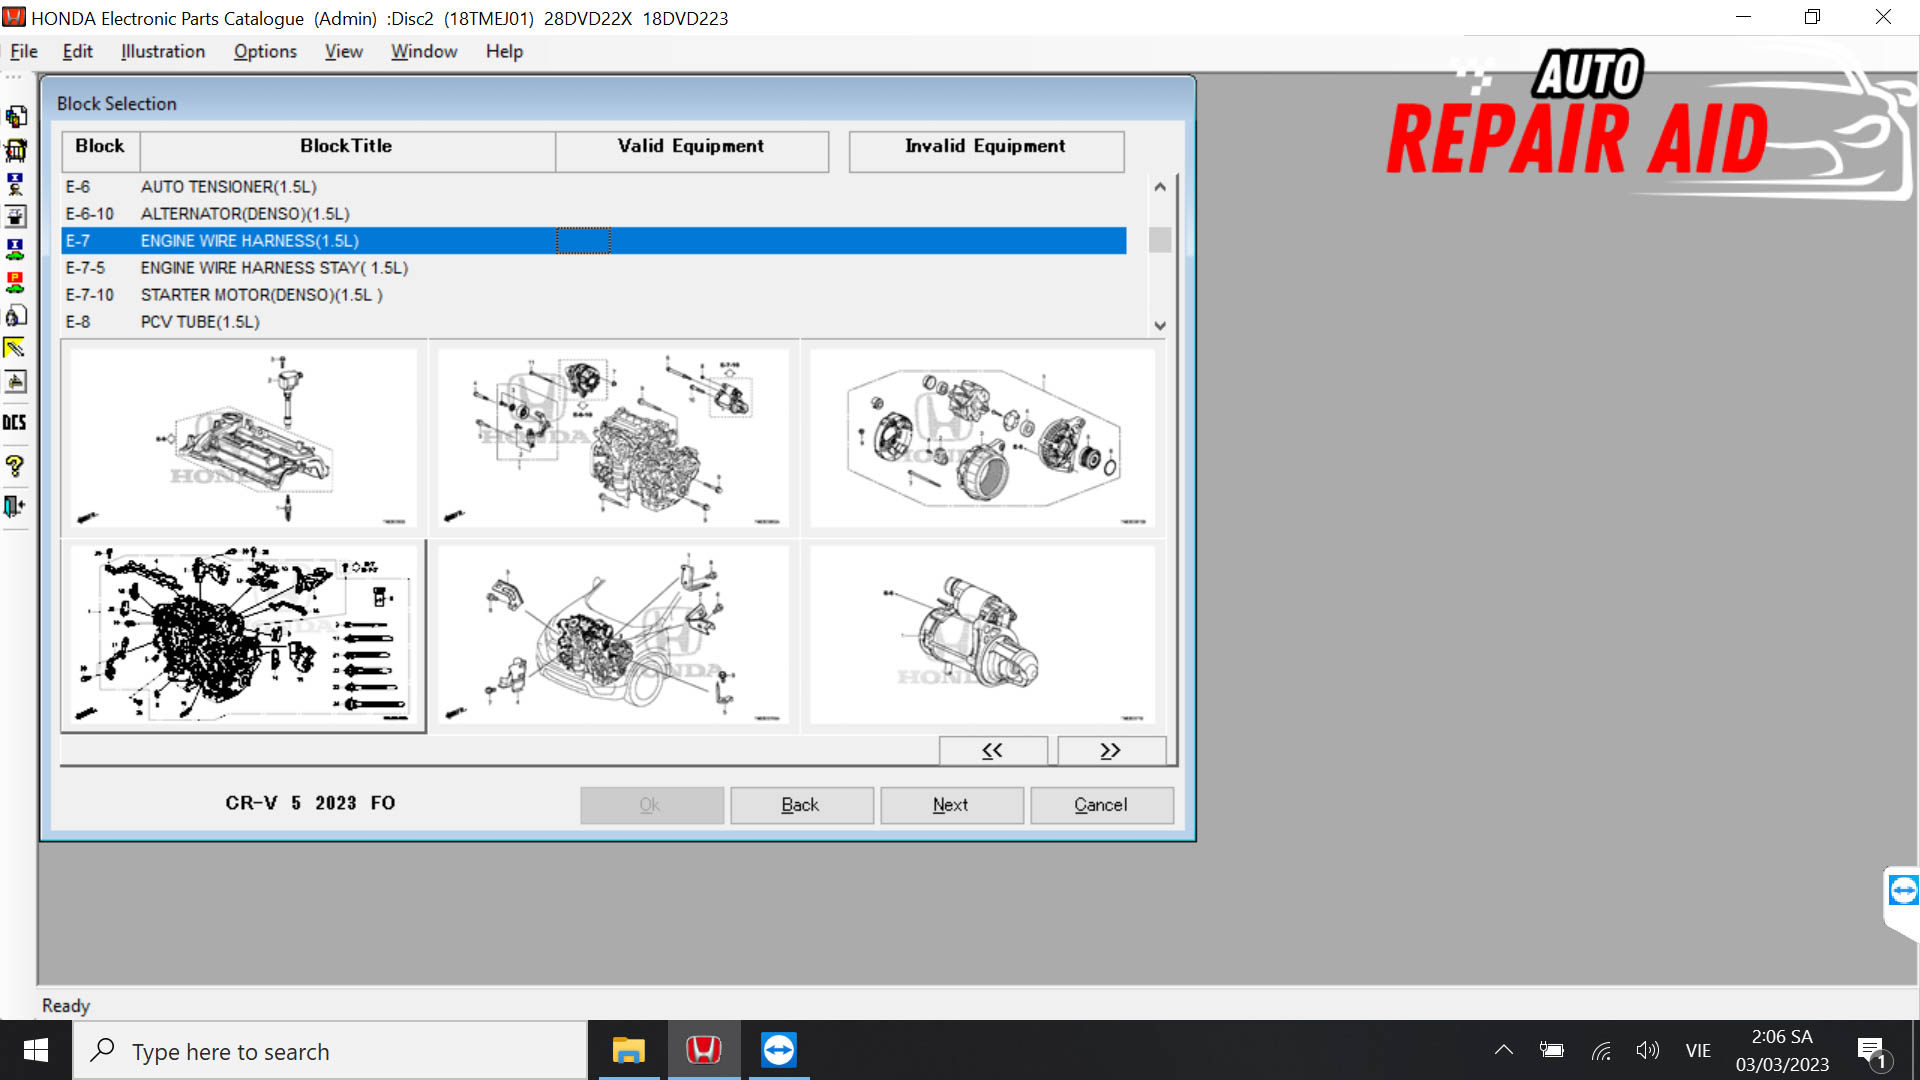Click the Honda app icon in taskbar

point(703,1051)
